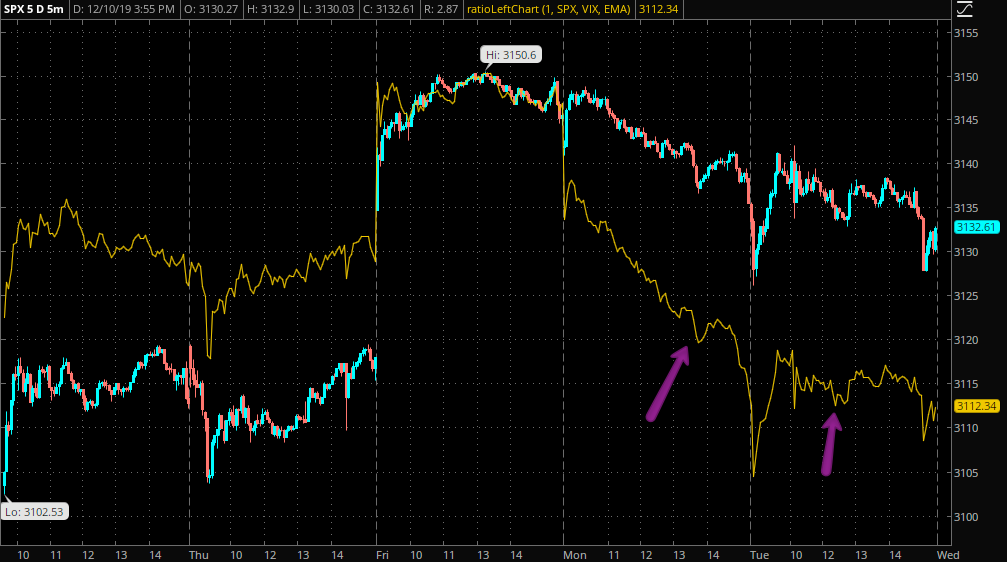Click the 3140 price axis label
This screenshot has width=1007, height=562.
pyautogui.click(x=966, y=164)
